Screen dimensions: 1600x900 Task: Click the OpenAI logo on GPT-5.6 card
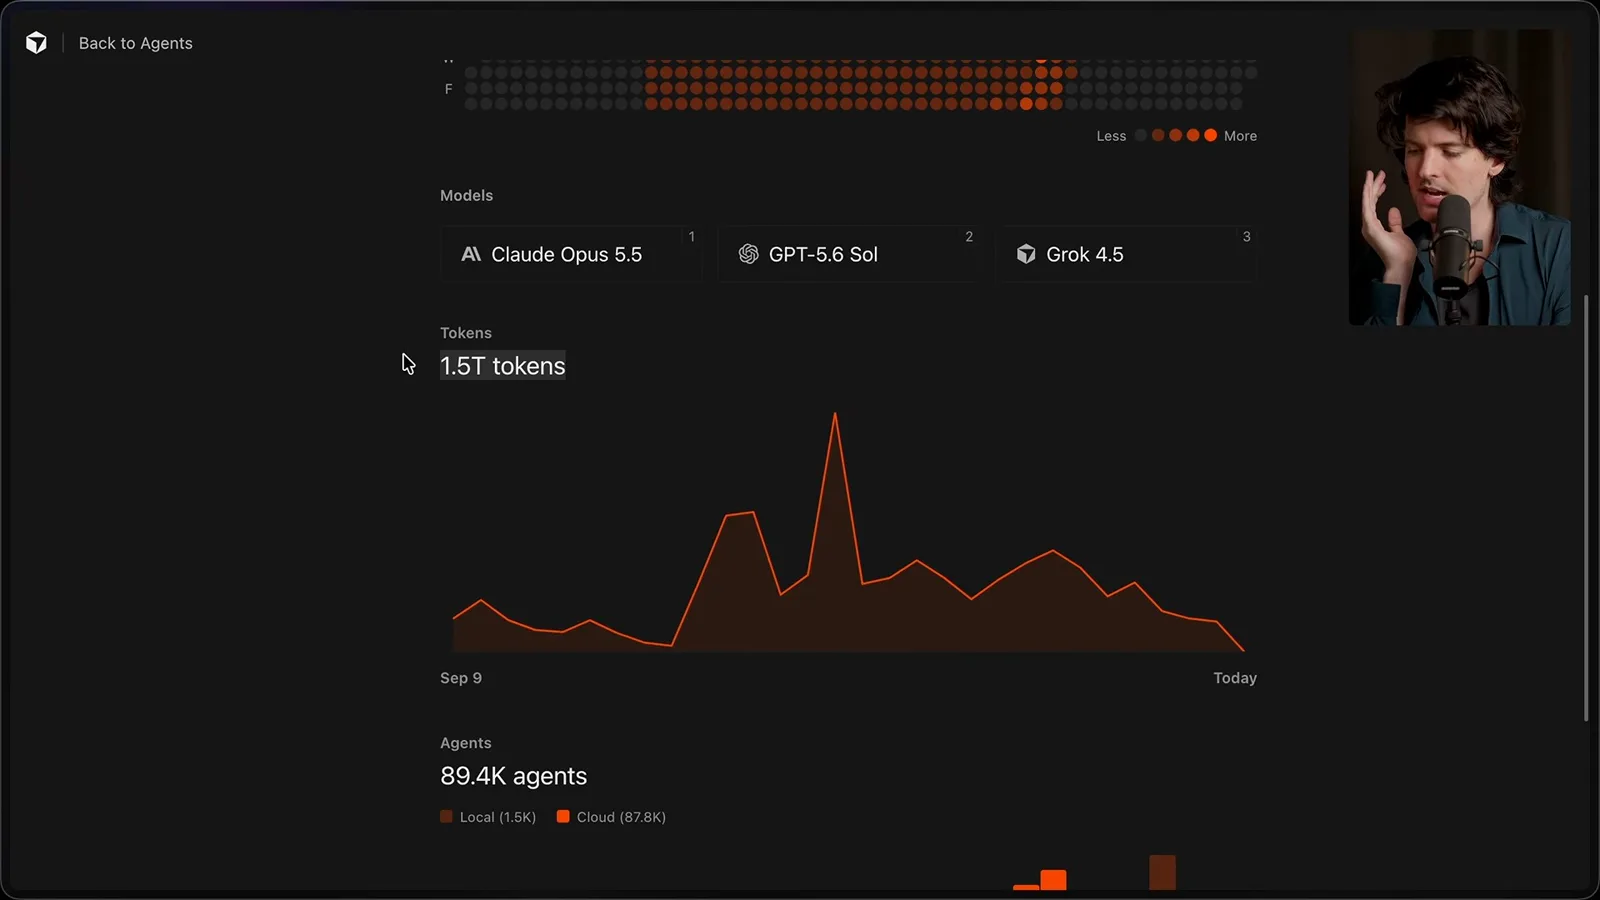(748, 254)
